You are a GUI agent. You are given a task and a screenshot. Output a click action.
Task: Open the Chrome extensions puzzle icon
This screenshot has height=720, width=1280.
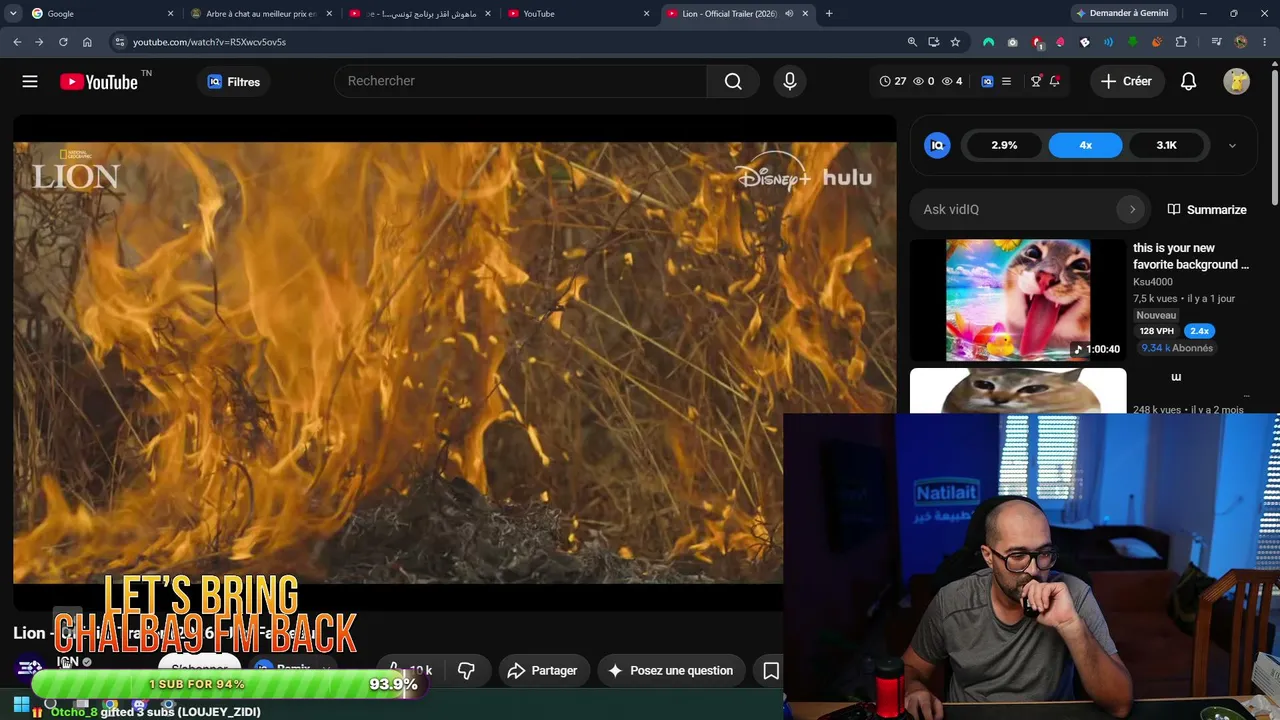pos(1181,42)
